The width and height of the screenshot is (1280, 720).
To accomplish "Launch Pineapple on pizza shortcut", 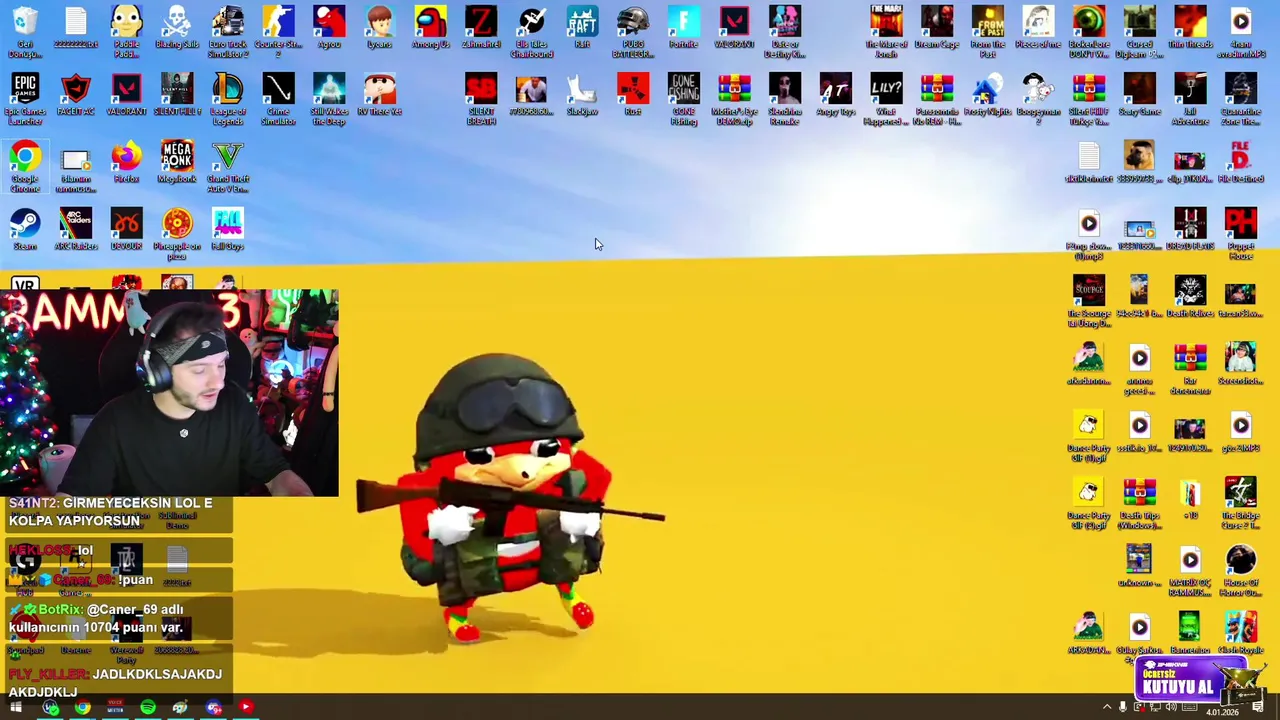I will coord(177,234).
